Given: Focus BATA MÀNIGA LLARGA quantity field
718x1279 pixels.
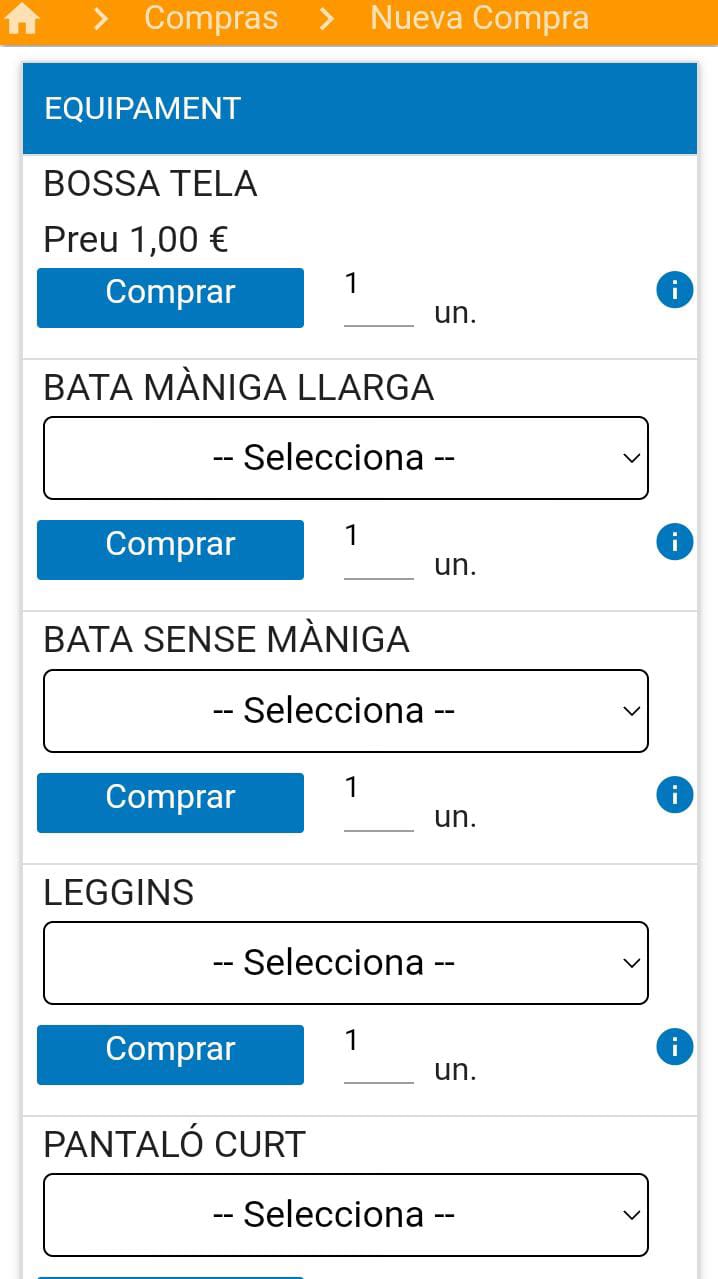Looking at the screenshot, I should coord(378,550).
